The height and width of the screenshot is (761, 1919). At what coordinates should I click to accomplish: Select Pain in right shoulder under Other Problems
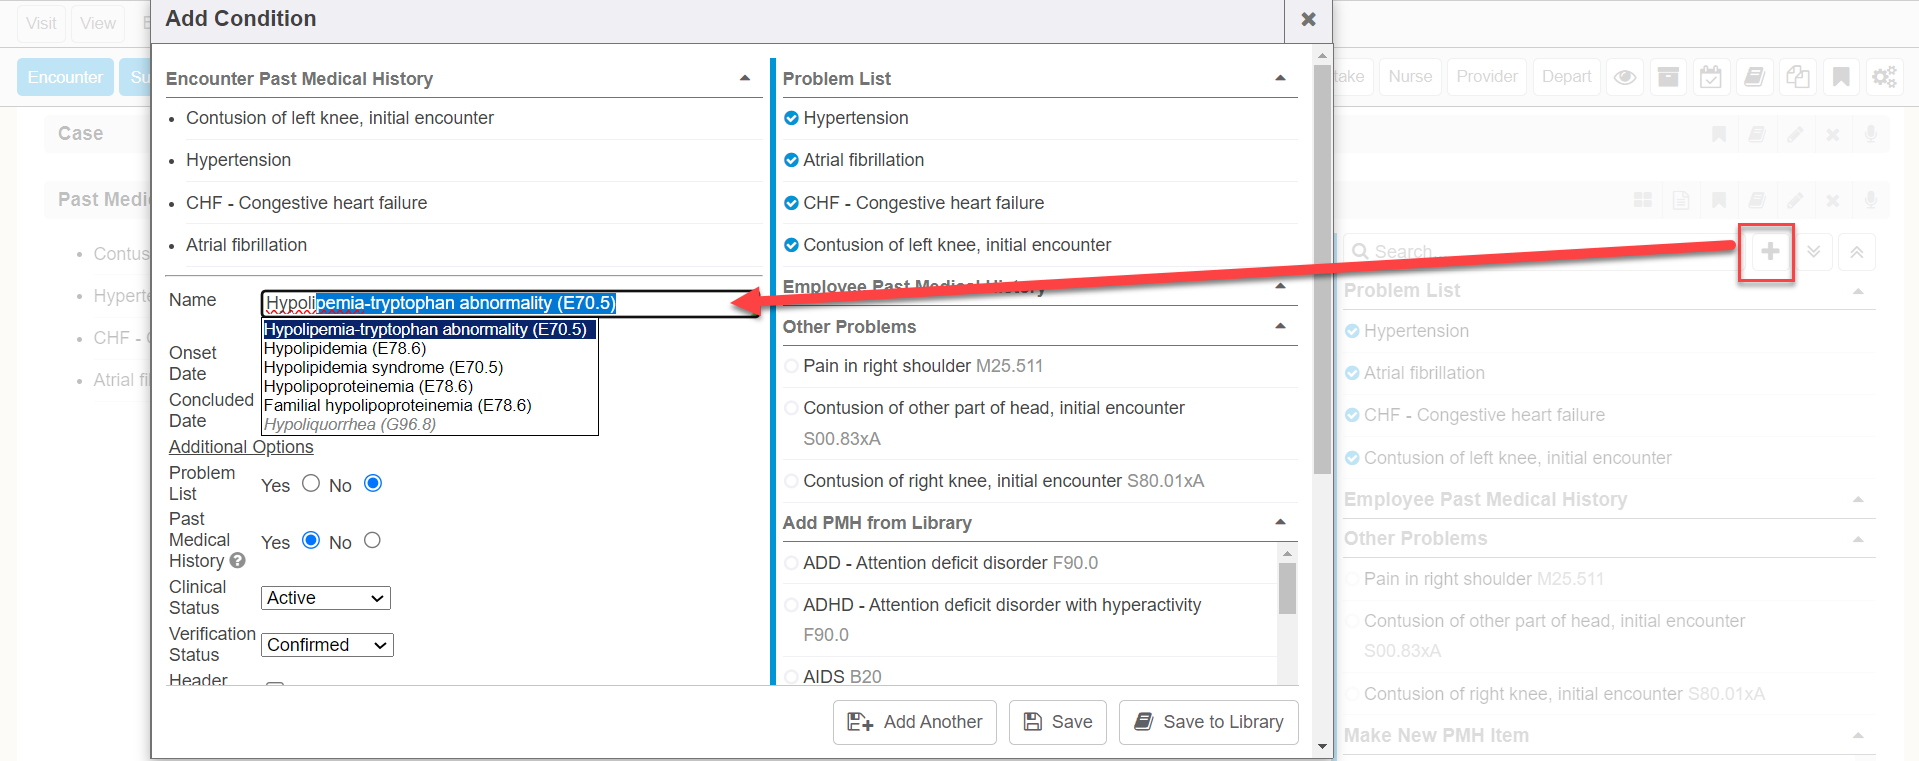792,367
